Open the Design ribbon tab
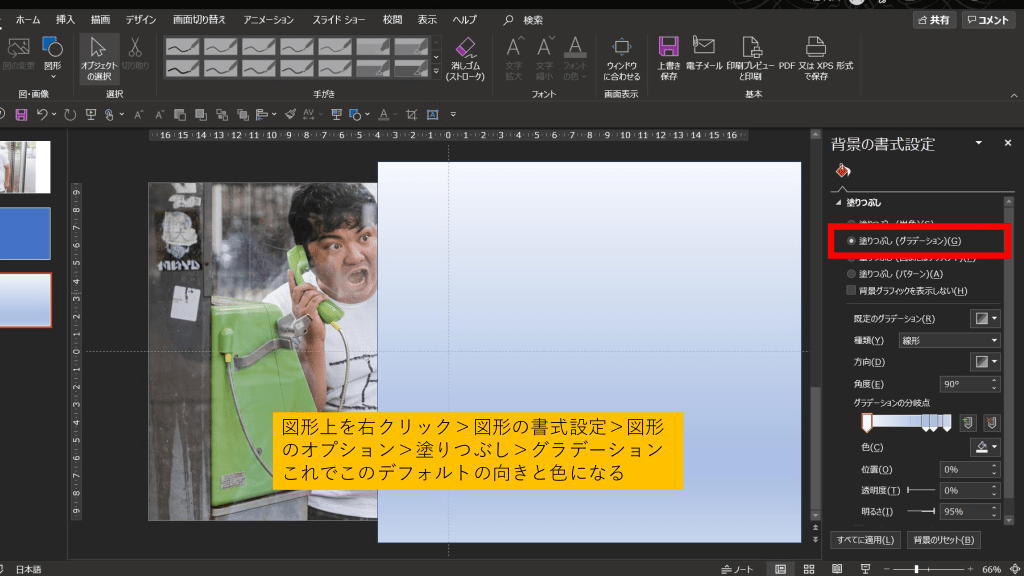 [141, 20]
